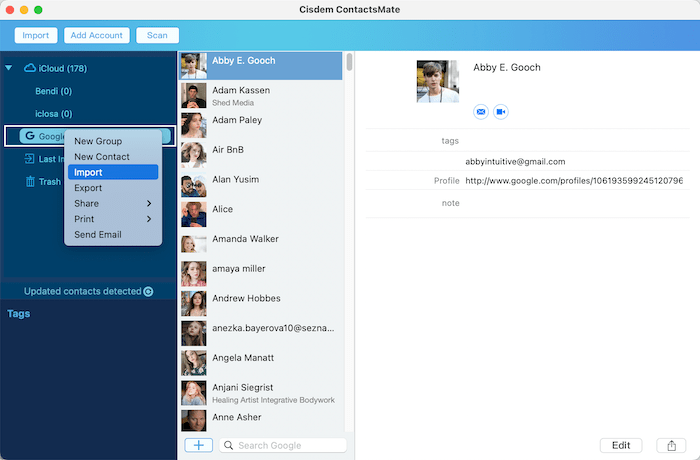Click the note field label

(x=450, y=203)
